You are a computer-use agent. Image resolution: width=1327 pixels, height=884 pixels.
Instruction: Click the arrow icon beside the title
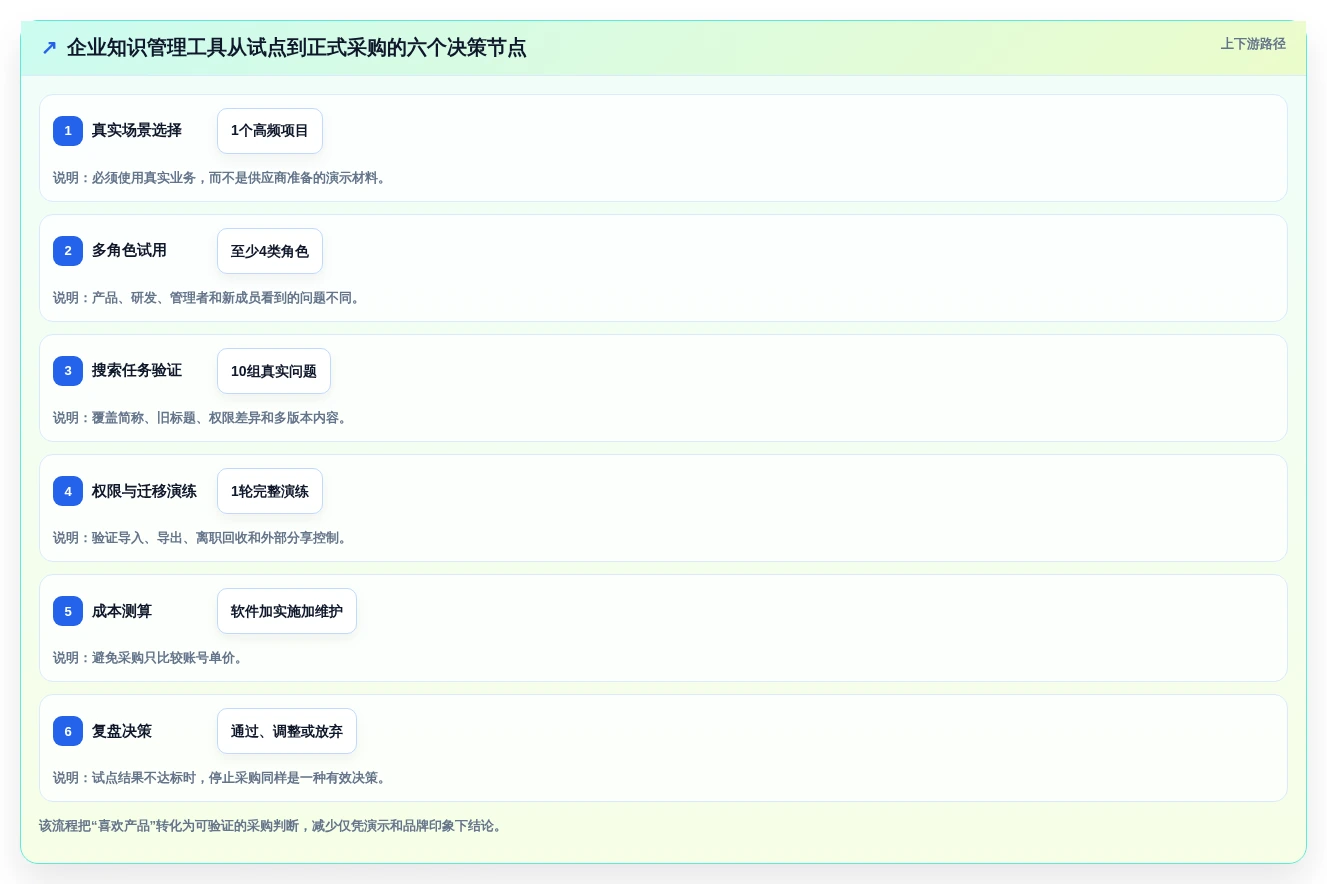[49, 48]
